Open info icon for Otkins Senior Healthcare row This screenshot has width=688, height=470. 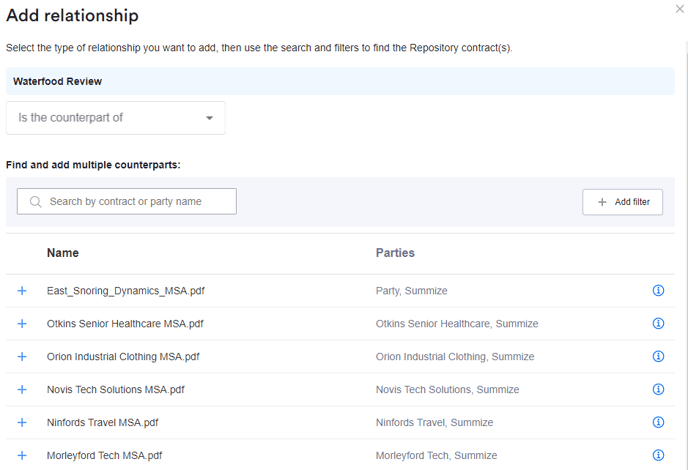[658, 324]
